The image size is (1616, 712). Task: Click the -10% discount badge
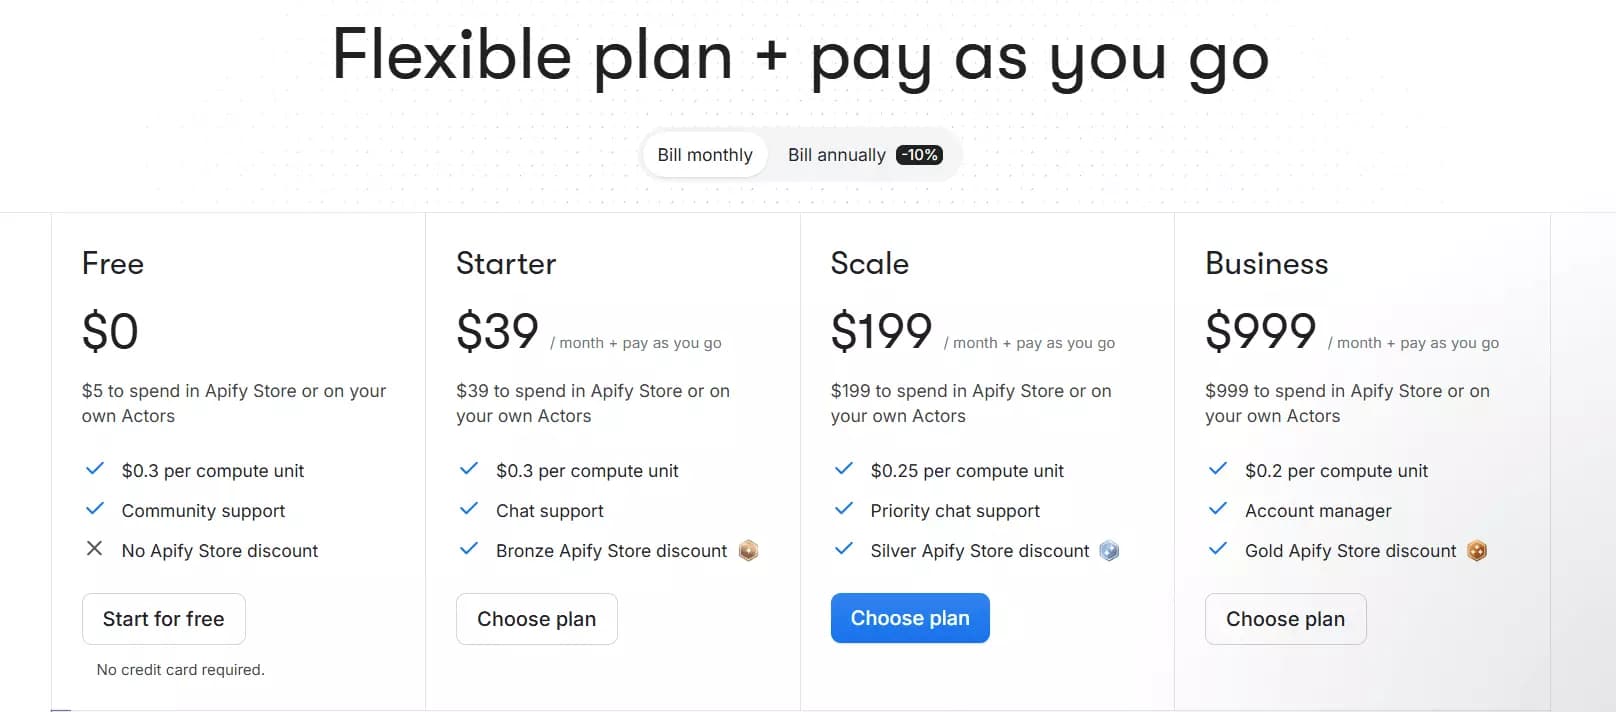point(920,154)
